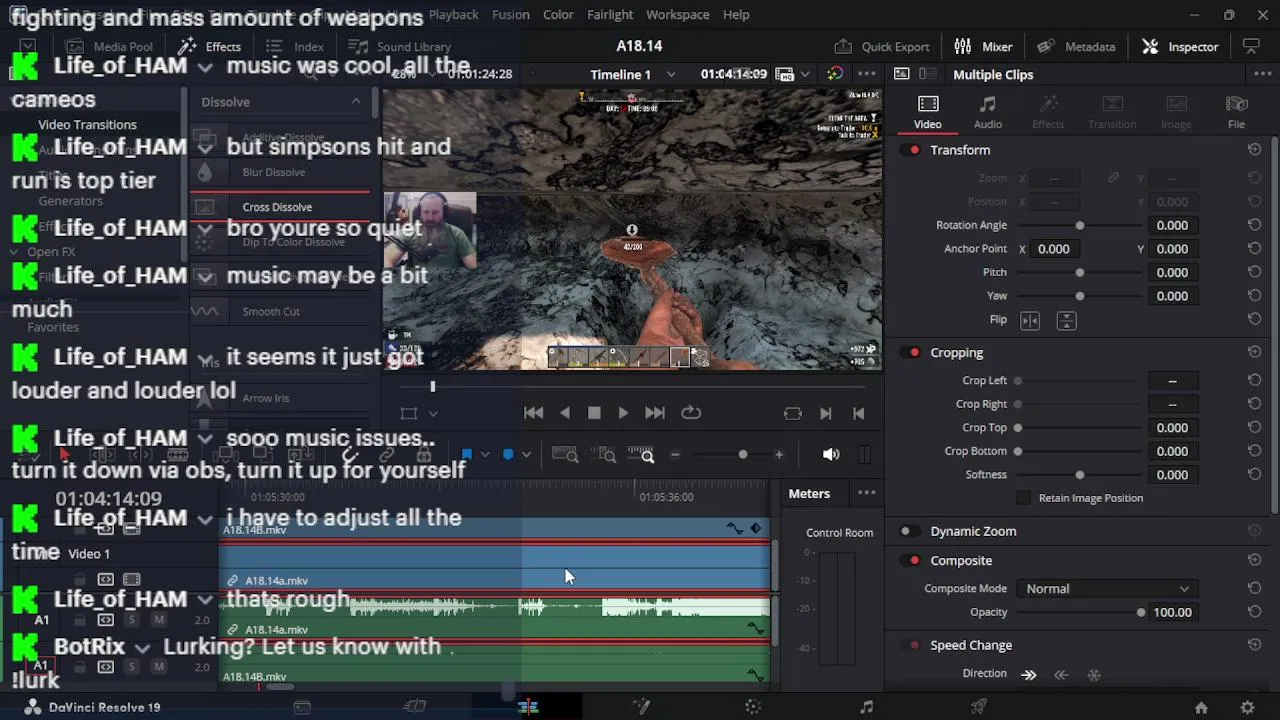The image size is (1280, 720).
Task: Open viewer transform overlay dropdown arrow
Action: pos(433,413)
